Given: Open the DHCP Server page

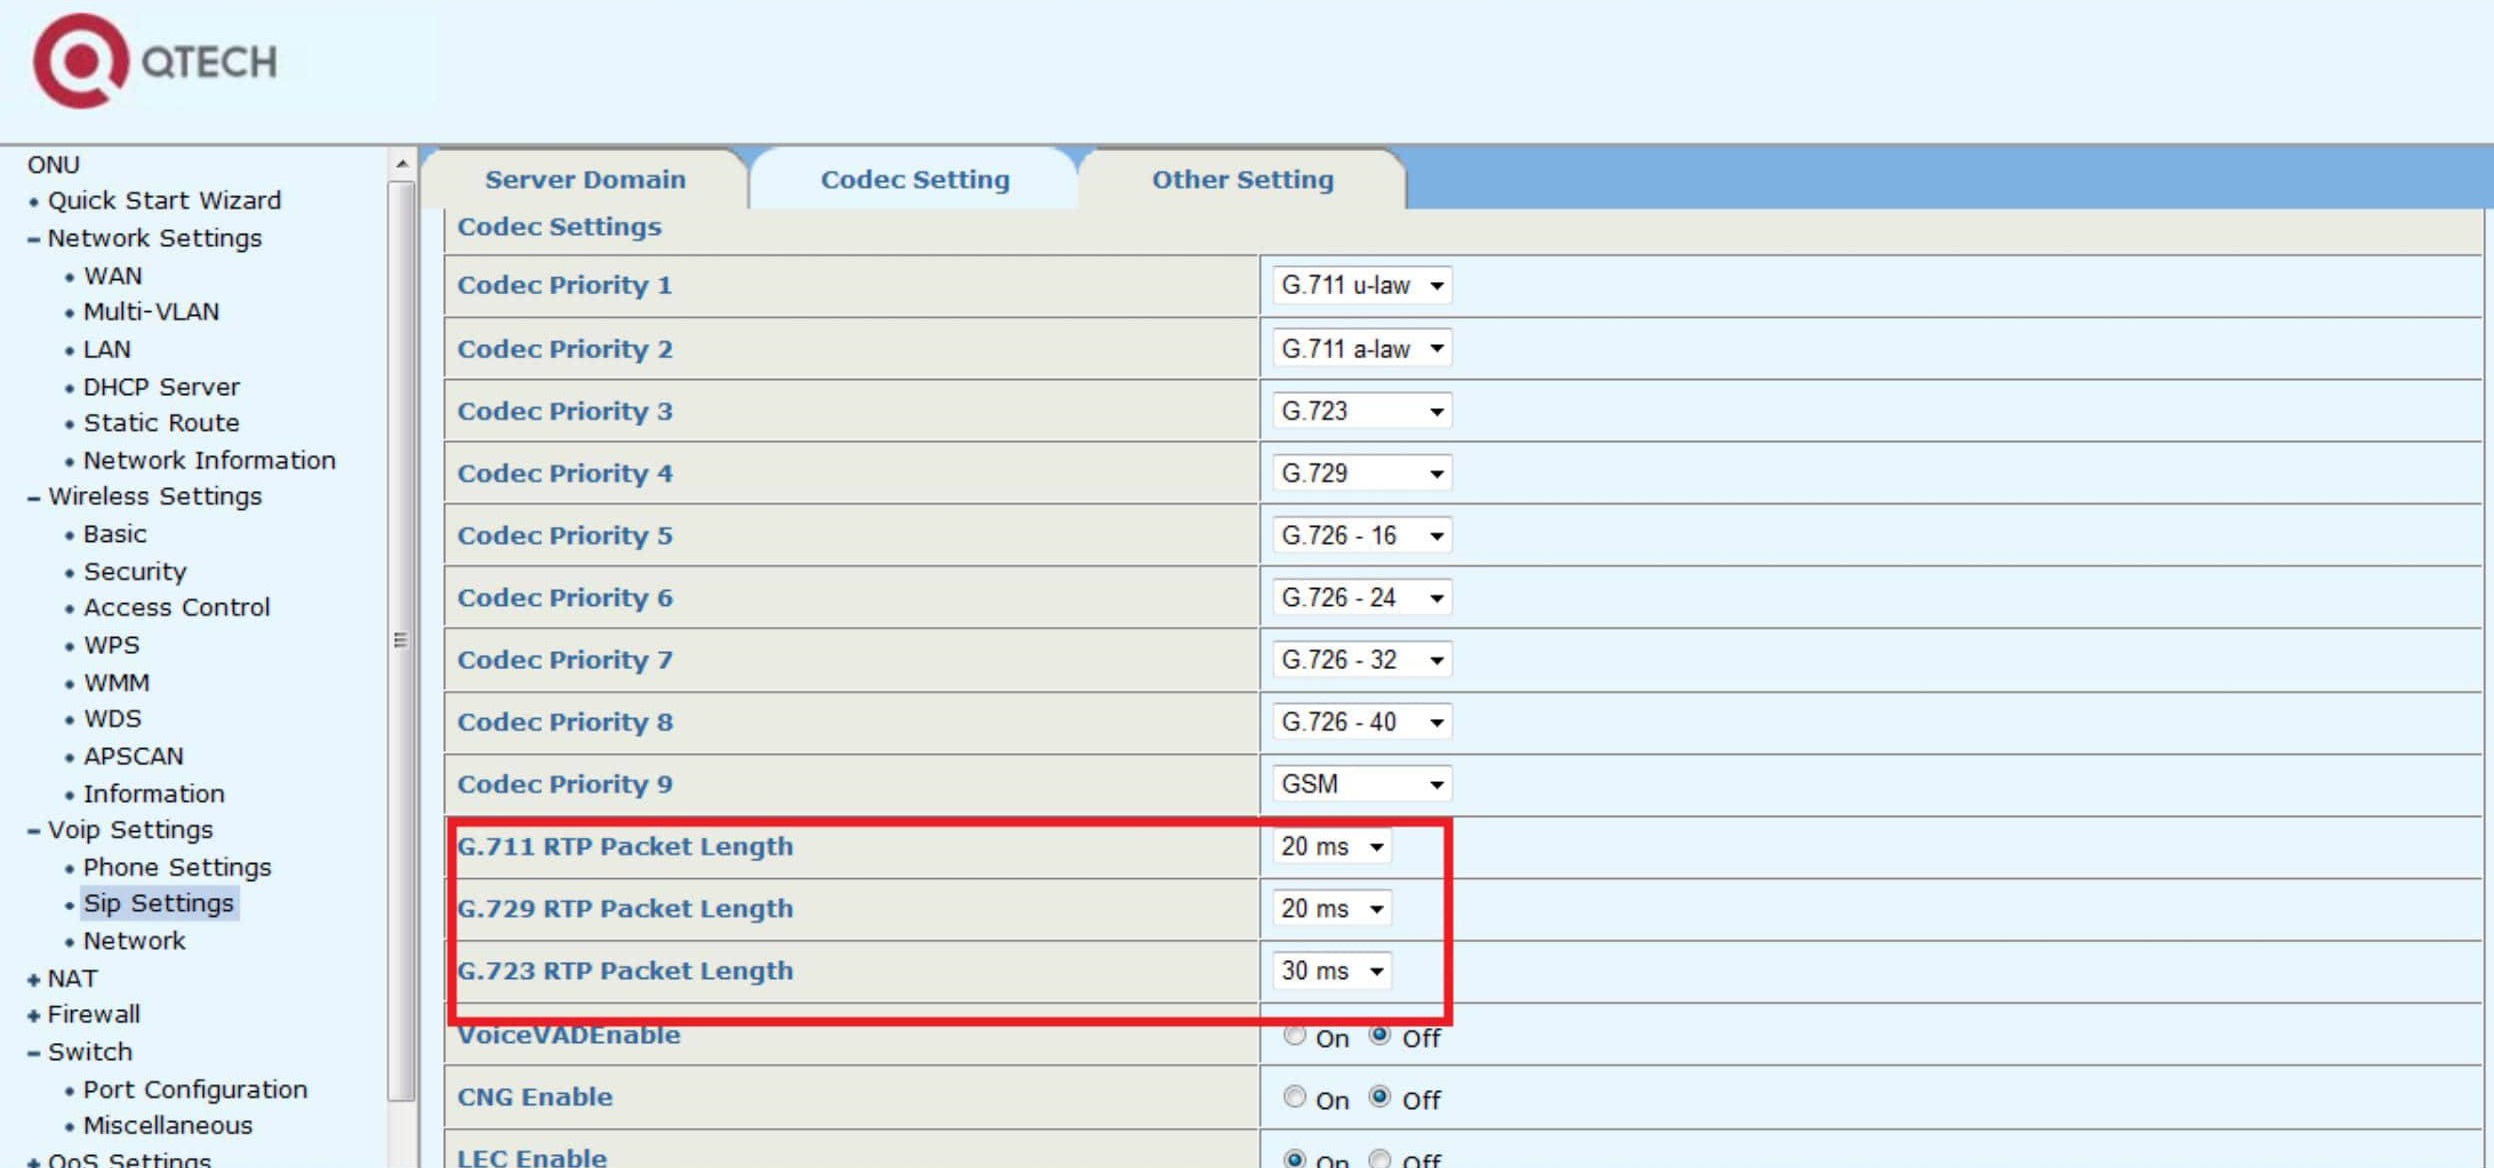Looking at the screenshot, I should [161, 387].
